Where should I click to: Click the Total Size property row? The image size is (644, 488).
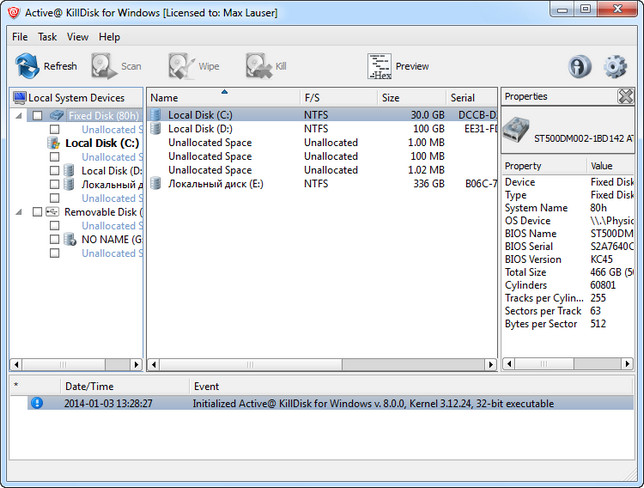568,272
